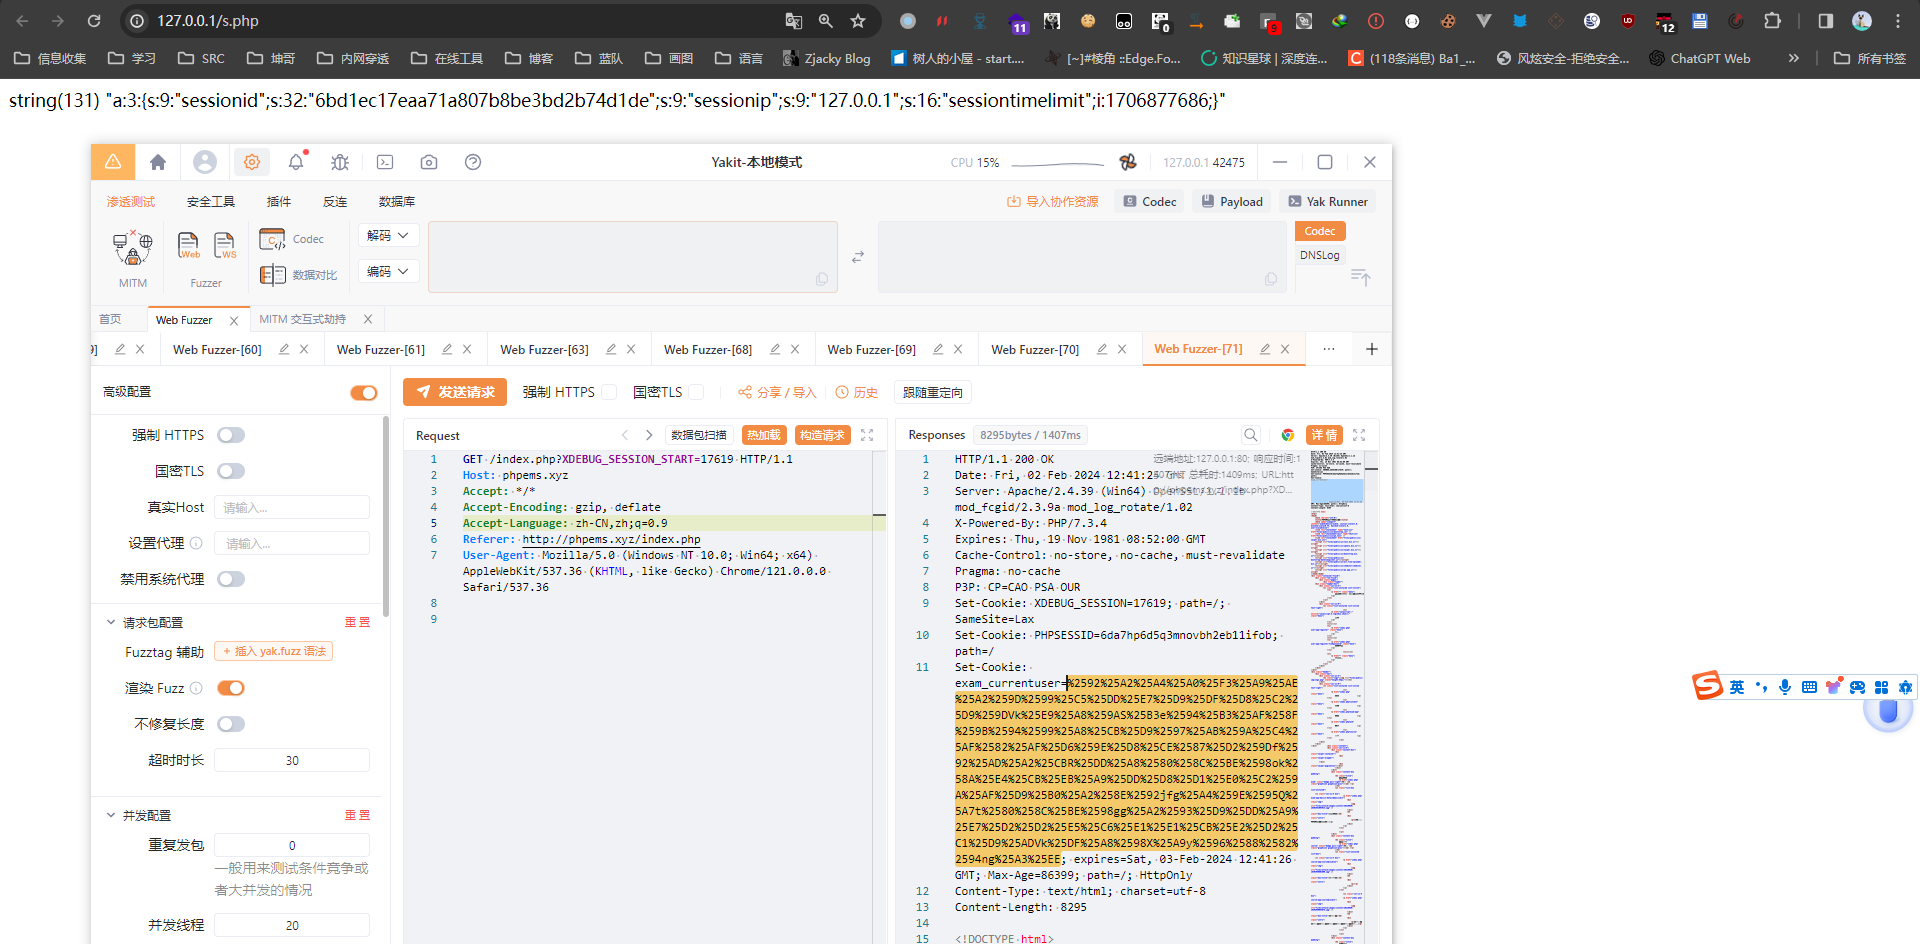Open Yakit settings gear icon

[252, 162]
